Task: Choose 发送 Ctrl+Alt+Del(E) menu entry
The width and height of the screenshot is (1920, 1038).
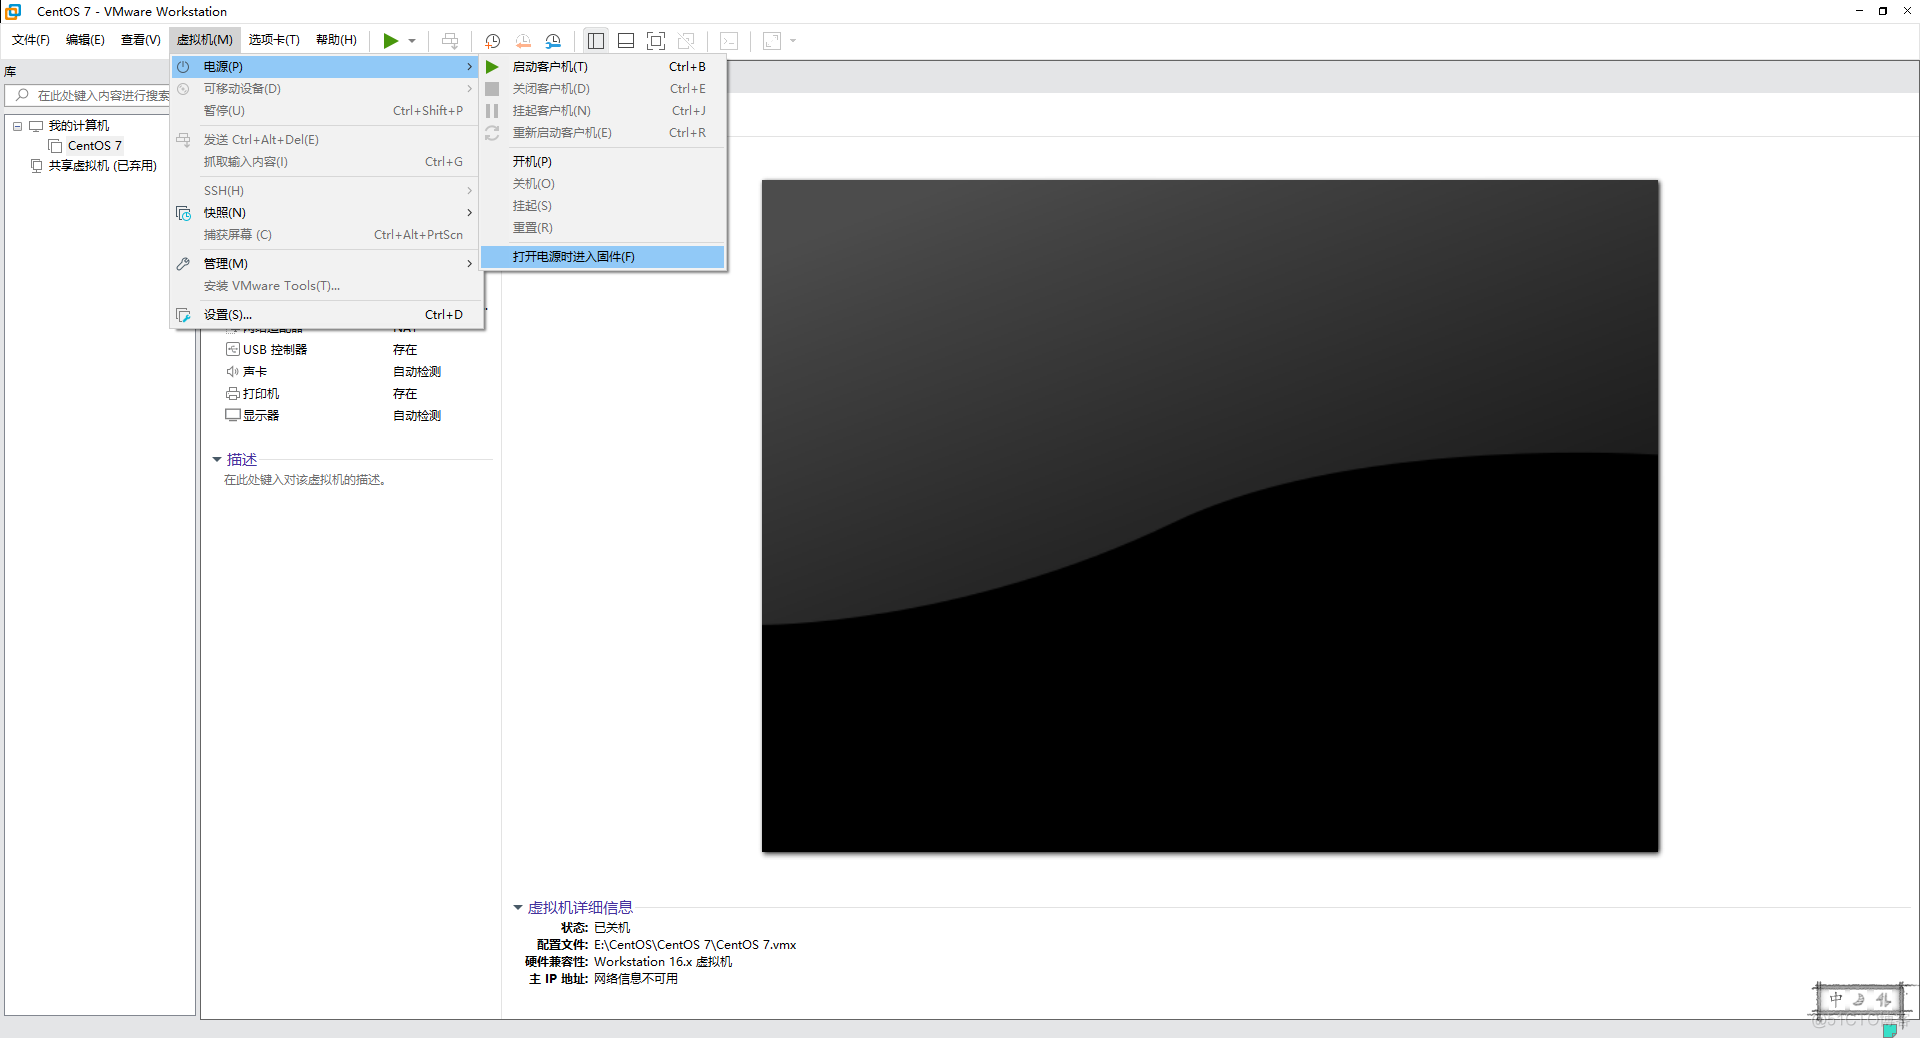Action: tap(324, 140)
